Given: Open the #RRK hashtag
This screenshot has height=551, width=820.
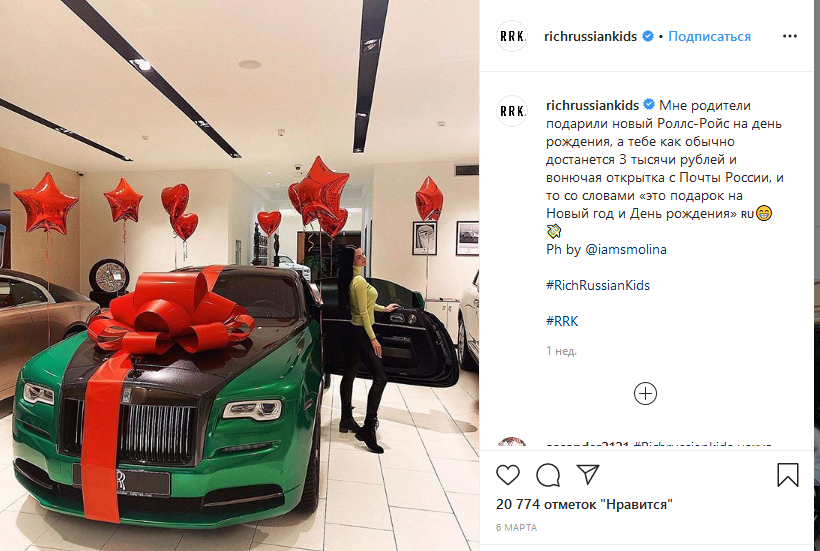Looking at the screenshot, I should (x=562, y=321).
